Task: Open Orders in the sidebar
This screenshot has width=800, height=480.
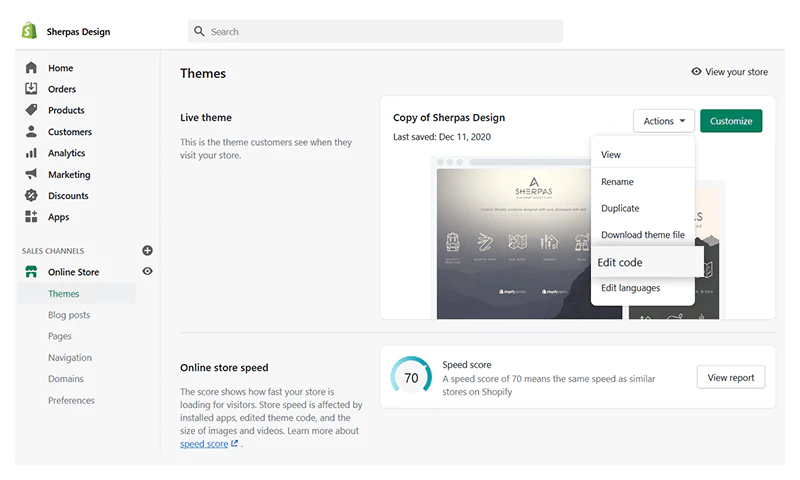Action: 62,89
